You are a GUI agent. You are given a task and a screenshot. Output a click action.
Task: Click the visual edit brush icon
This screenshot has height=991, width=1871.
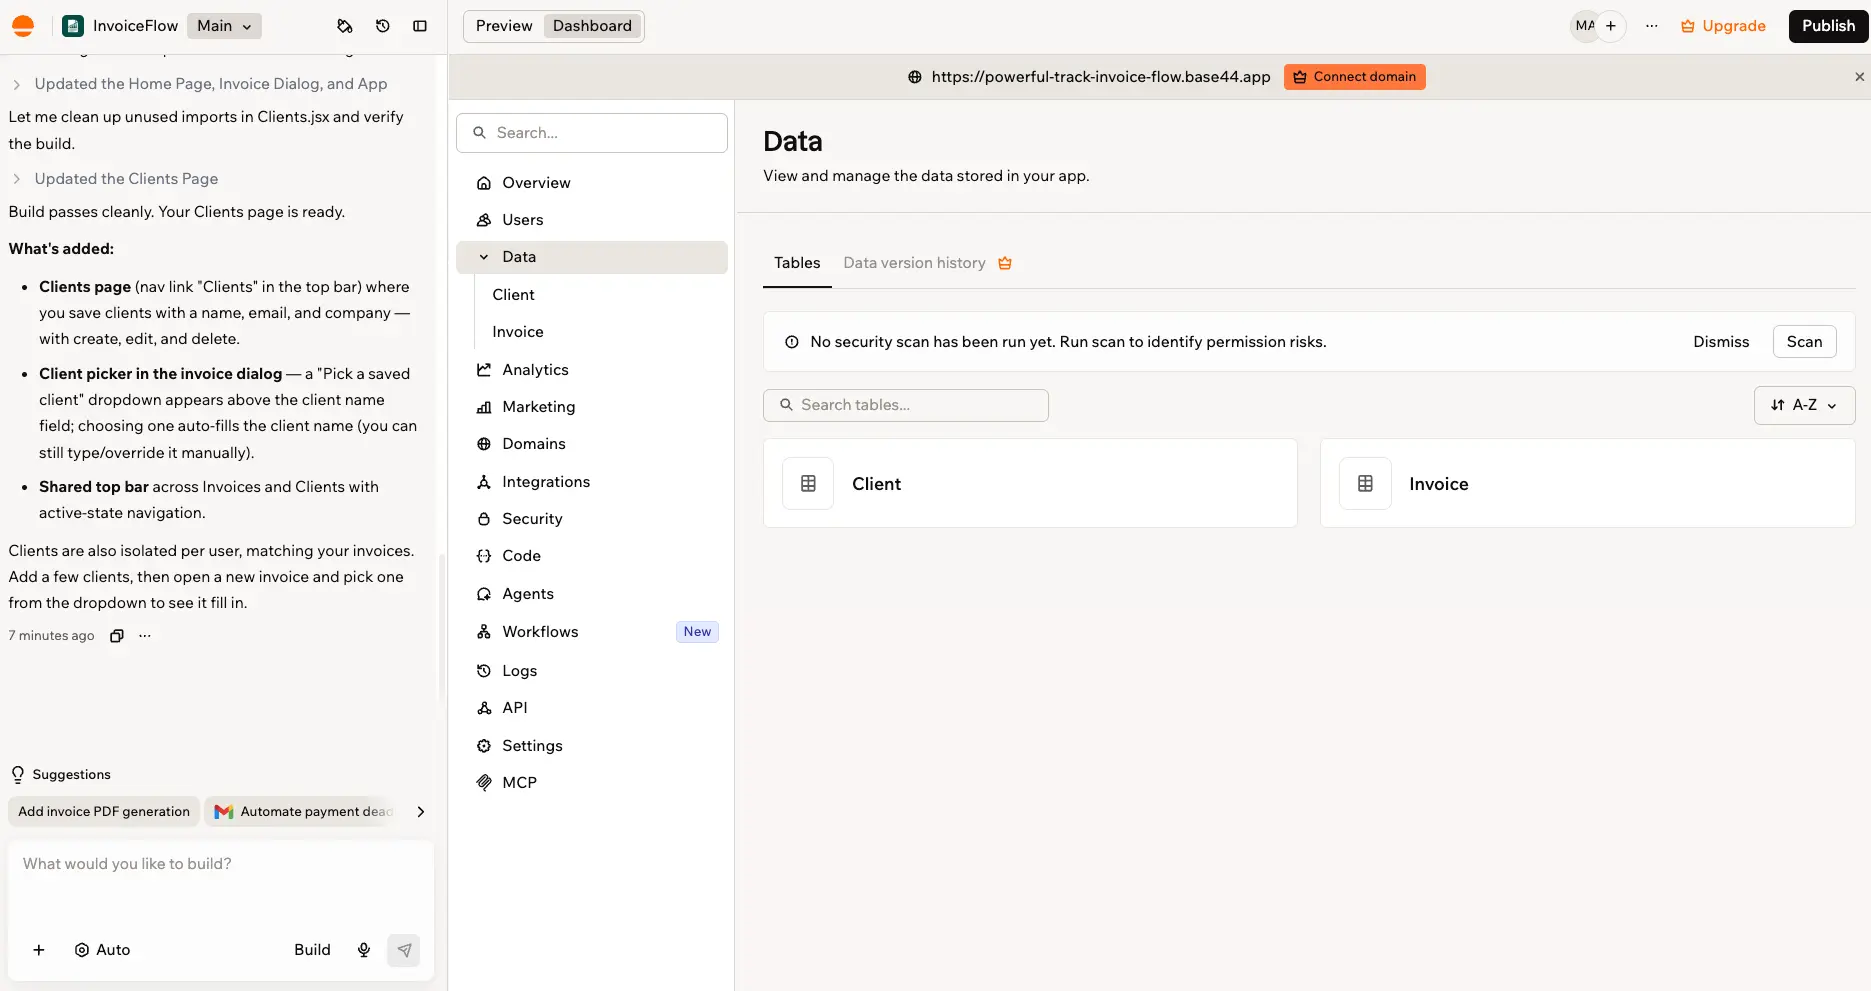coord(345,26)
